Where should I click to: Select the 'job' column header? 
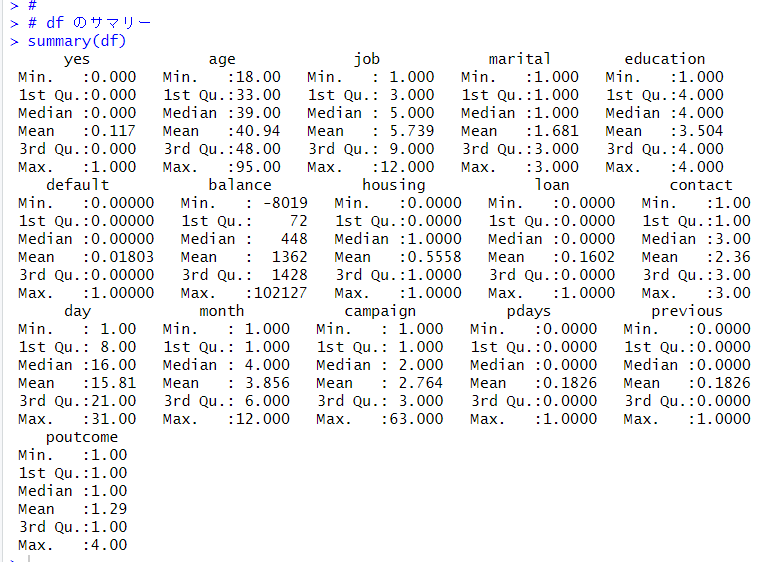366,59
